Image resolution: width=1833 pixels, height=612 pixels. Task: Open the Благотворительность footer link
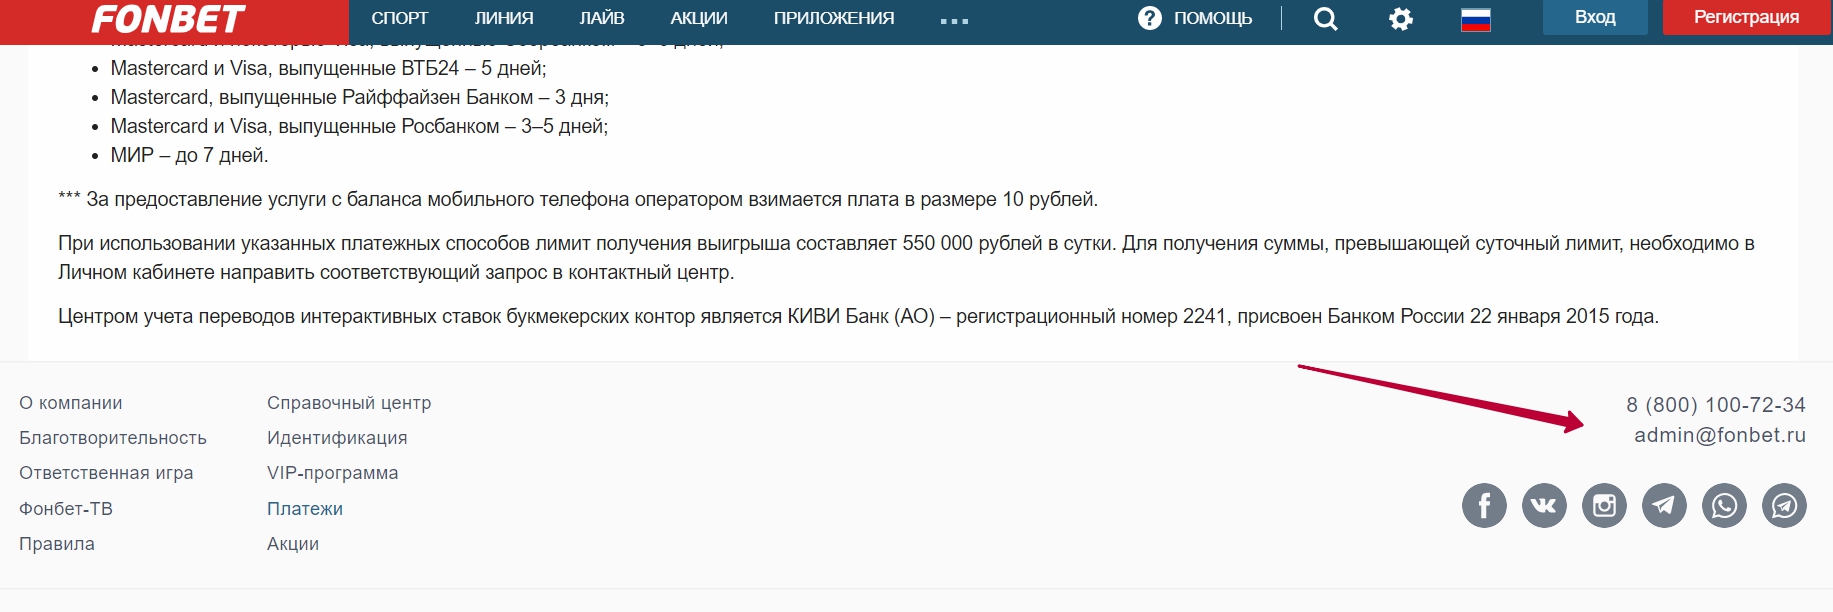click(x=113, y=438)
